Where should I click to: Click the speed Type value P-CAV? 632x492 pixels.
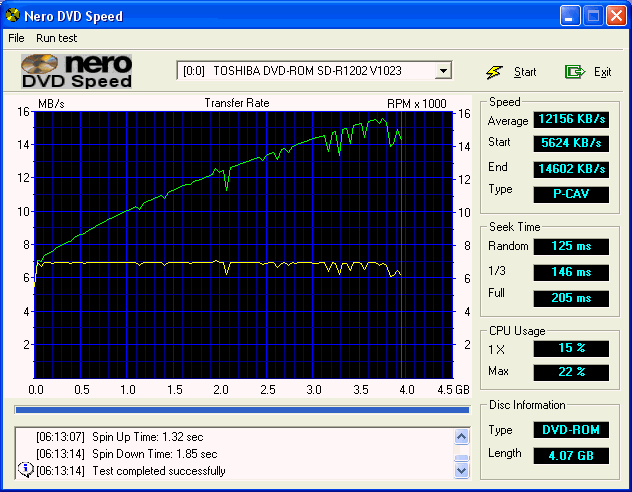(571, 194)
